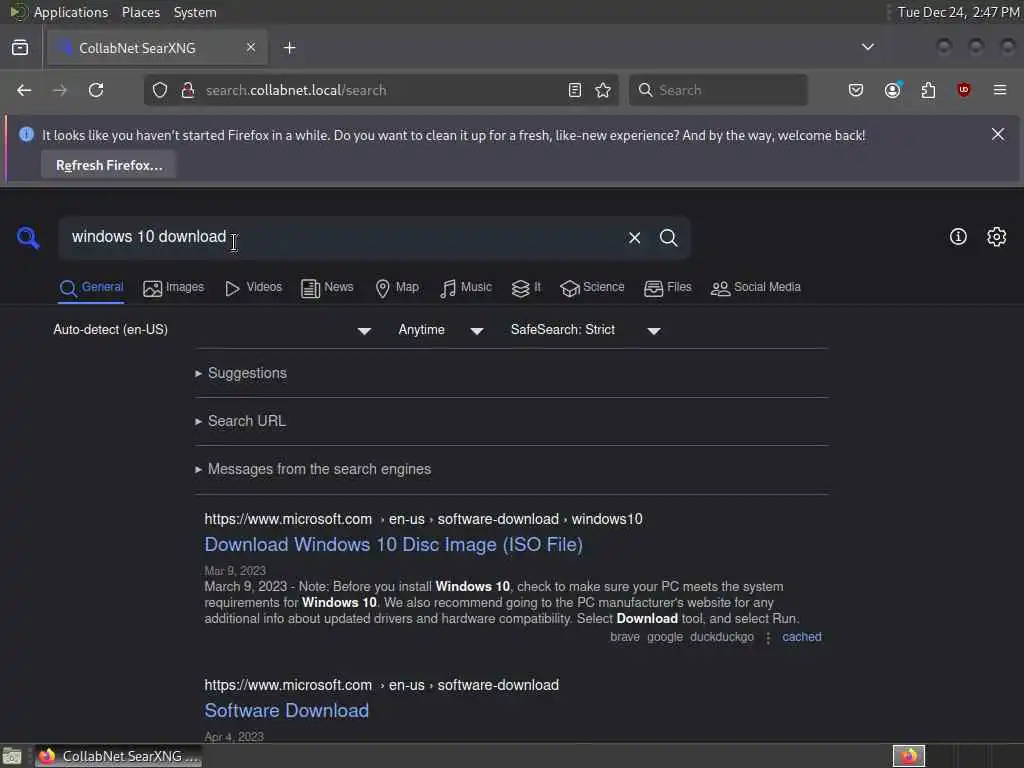Screen dimensions: 1024x768
Task: Switch to the Science category tab
Action: coord(592,287)
